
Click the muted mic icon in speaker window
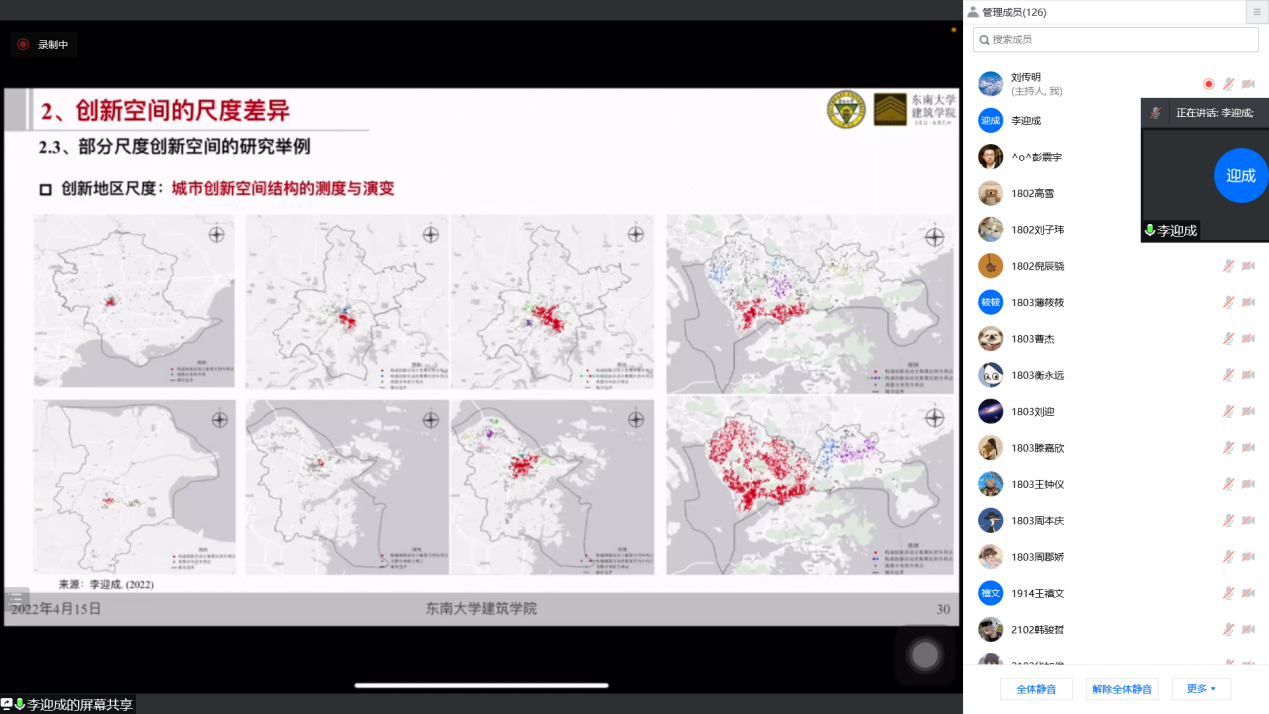(1156, 113)
